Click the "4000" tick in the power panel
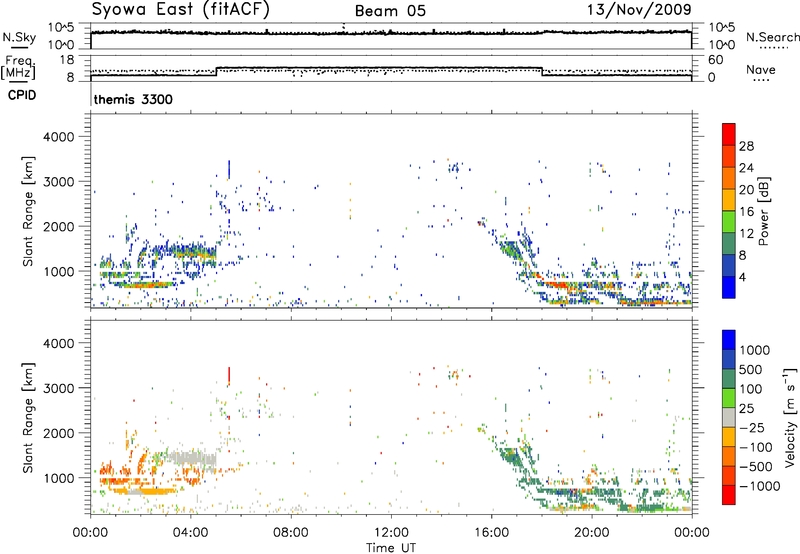The width and height of the screenshot is (800, 554). (58, 137)
